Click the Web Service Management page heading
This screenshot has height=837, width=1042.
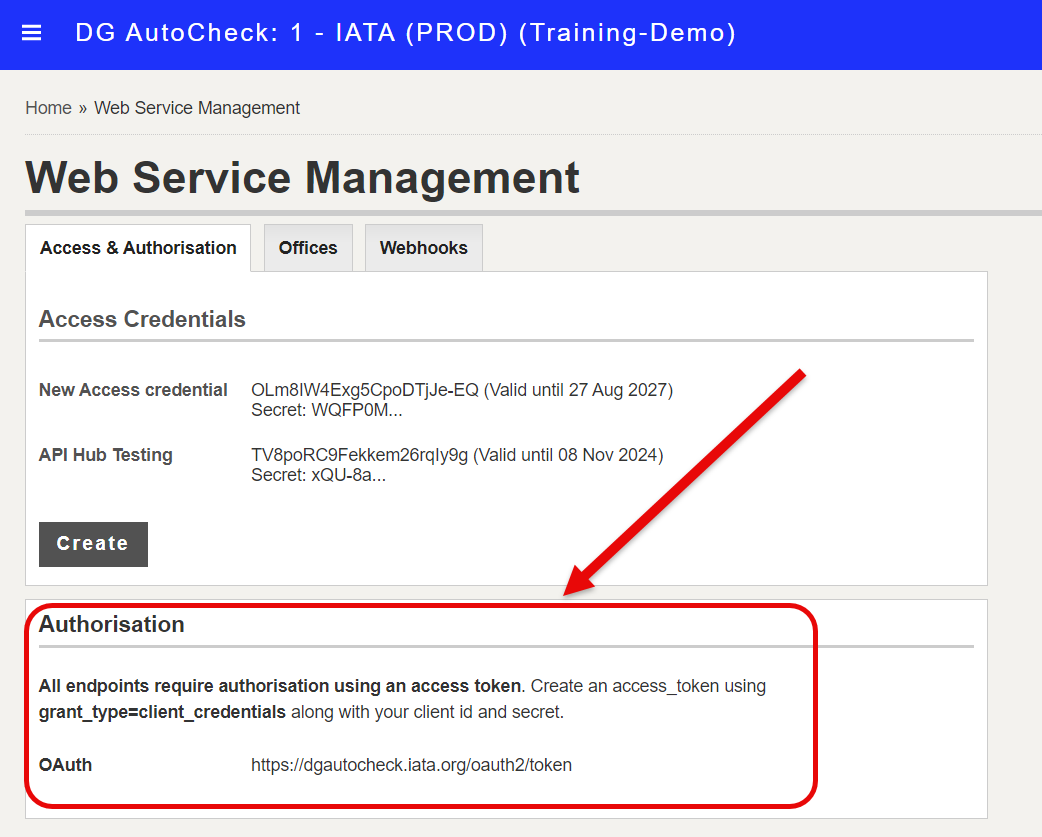point(302,178)
